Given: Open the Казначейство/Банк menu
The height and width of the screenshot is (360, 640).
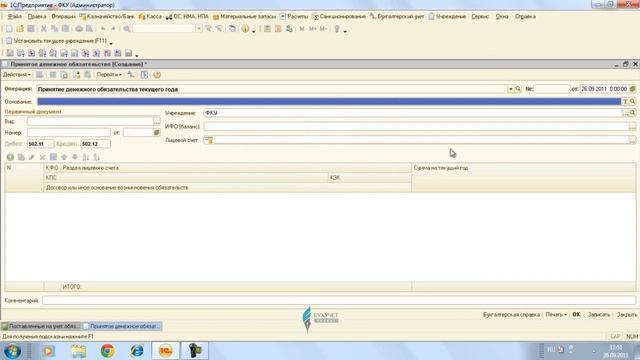Looking at the screenshot, I should click(x=107, y=17).
